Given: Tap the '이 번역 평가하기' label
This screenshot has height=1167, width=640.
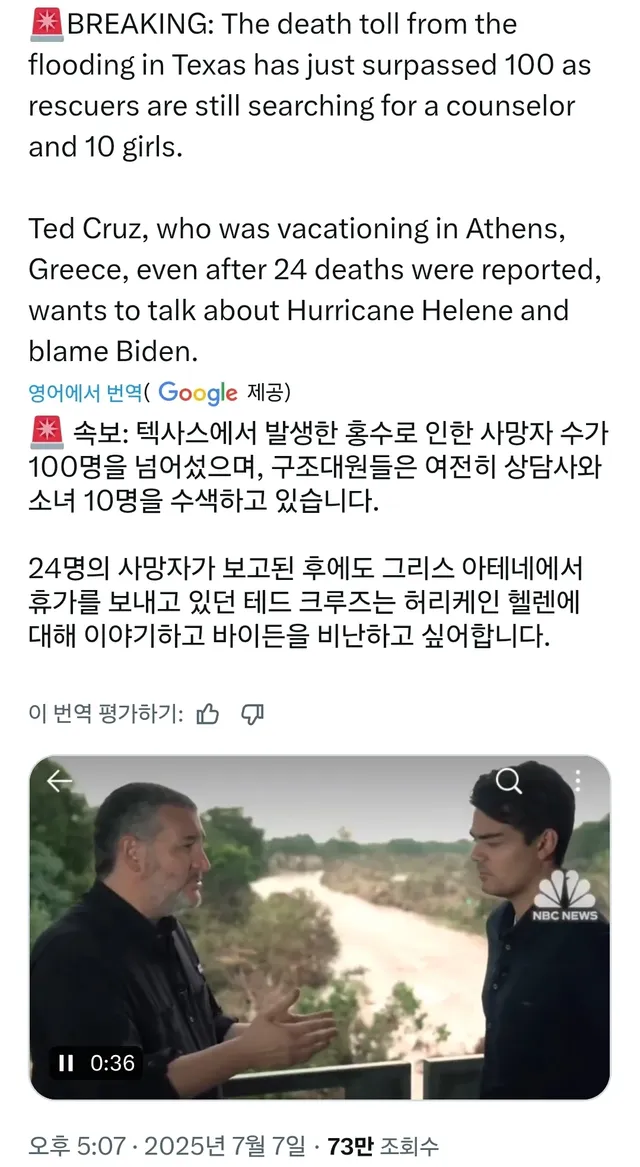Looking at the screenshot, I should [106, 714].
